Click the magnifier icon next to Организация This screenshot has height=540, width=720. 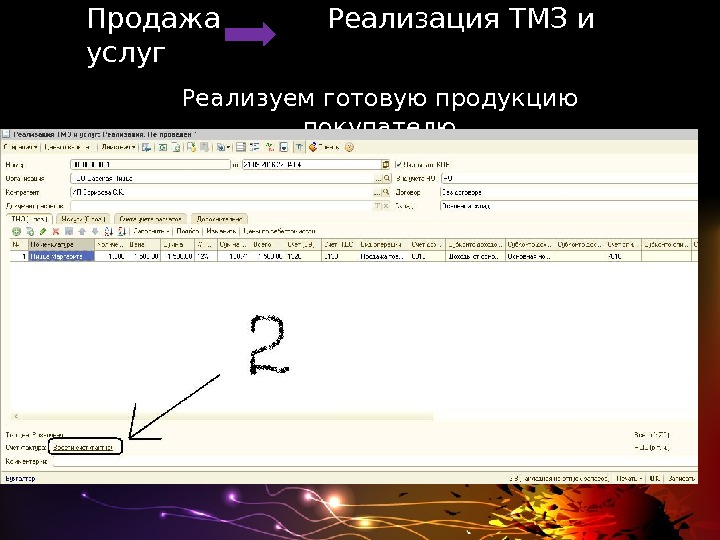(387, 178)
